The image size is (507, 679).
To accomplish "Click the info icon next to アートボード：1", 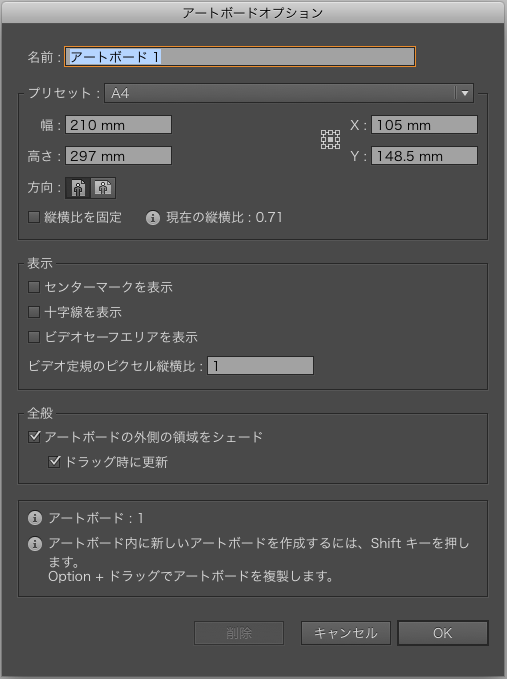I will point(35,518).
